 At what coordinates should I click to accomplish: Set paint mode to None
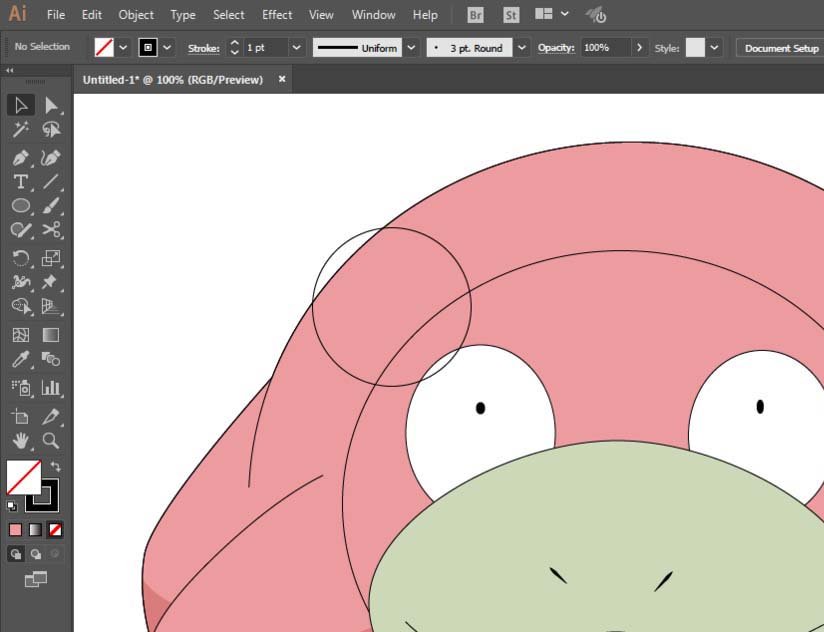click(56, 529)
